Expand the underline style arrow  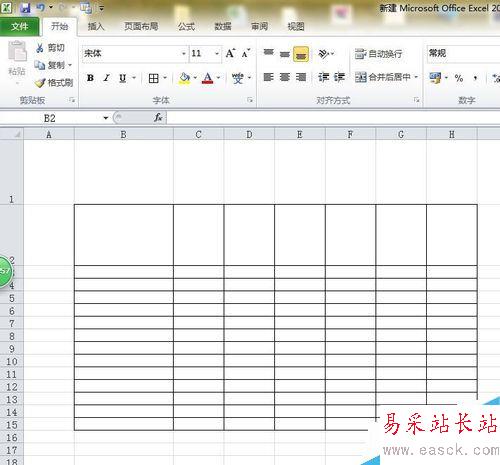tap(134, 78)
